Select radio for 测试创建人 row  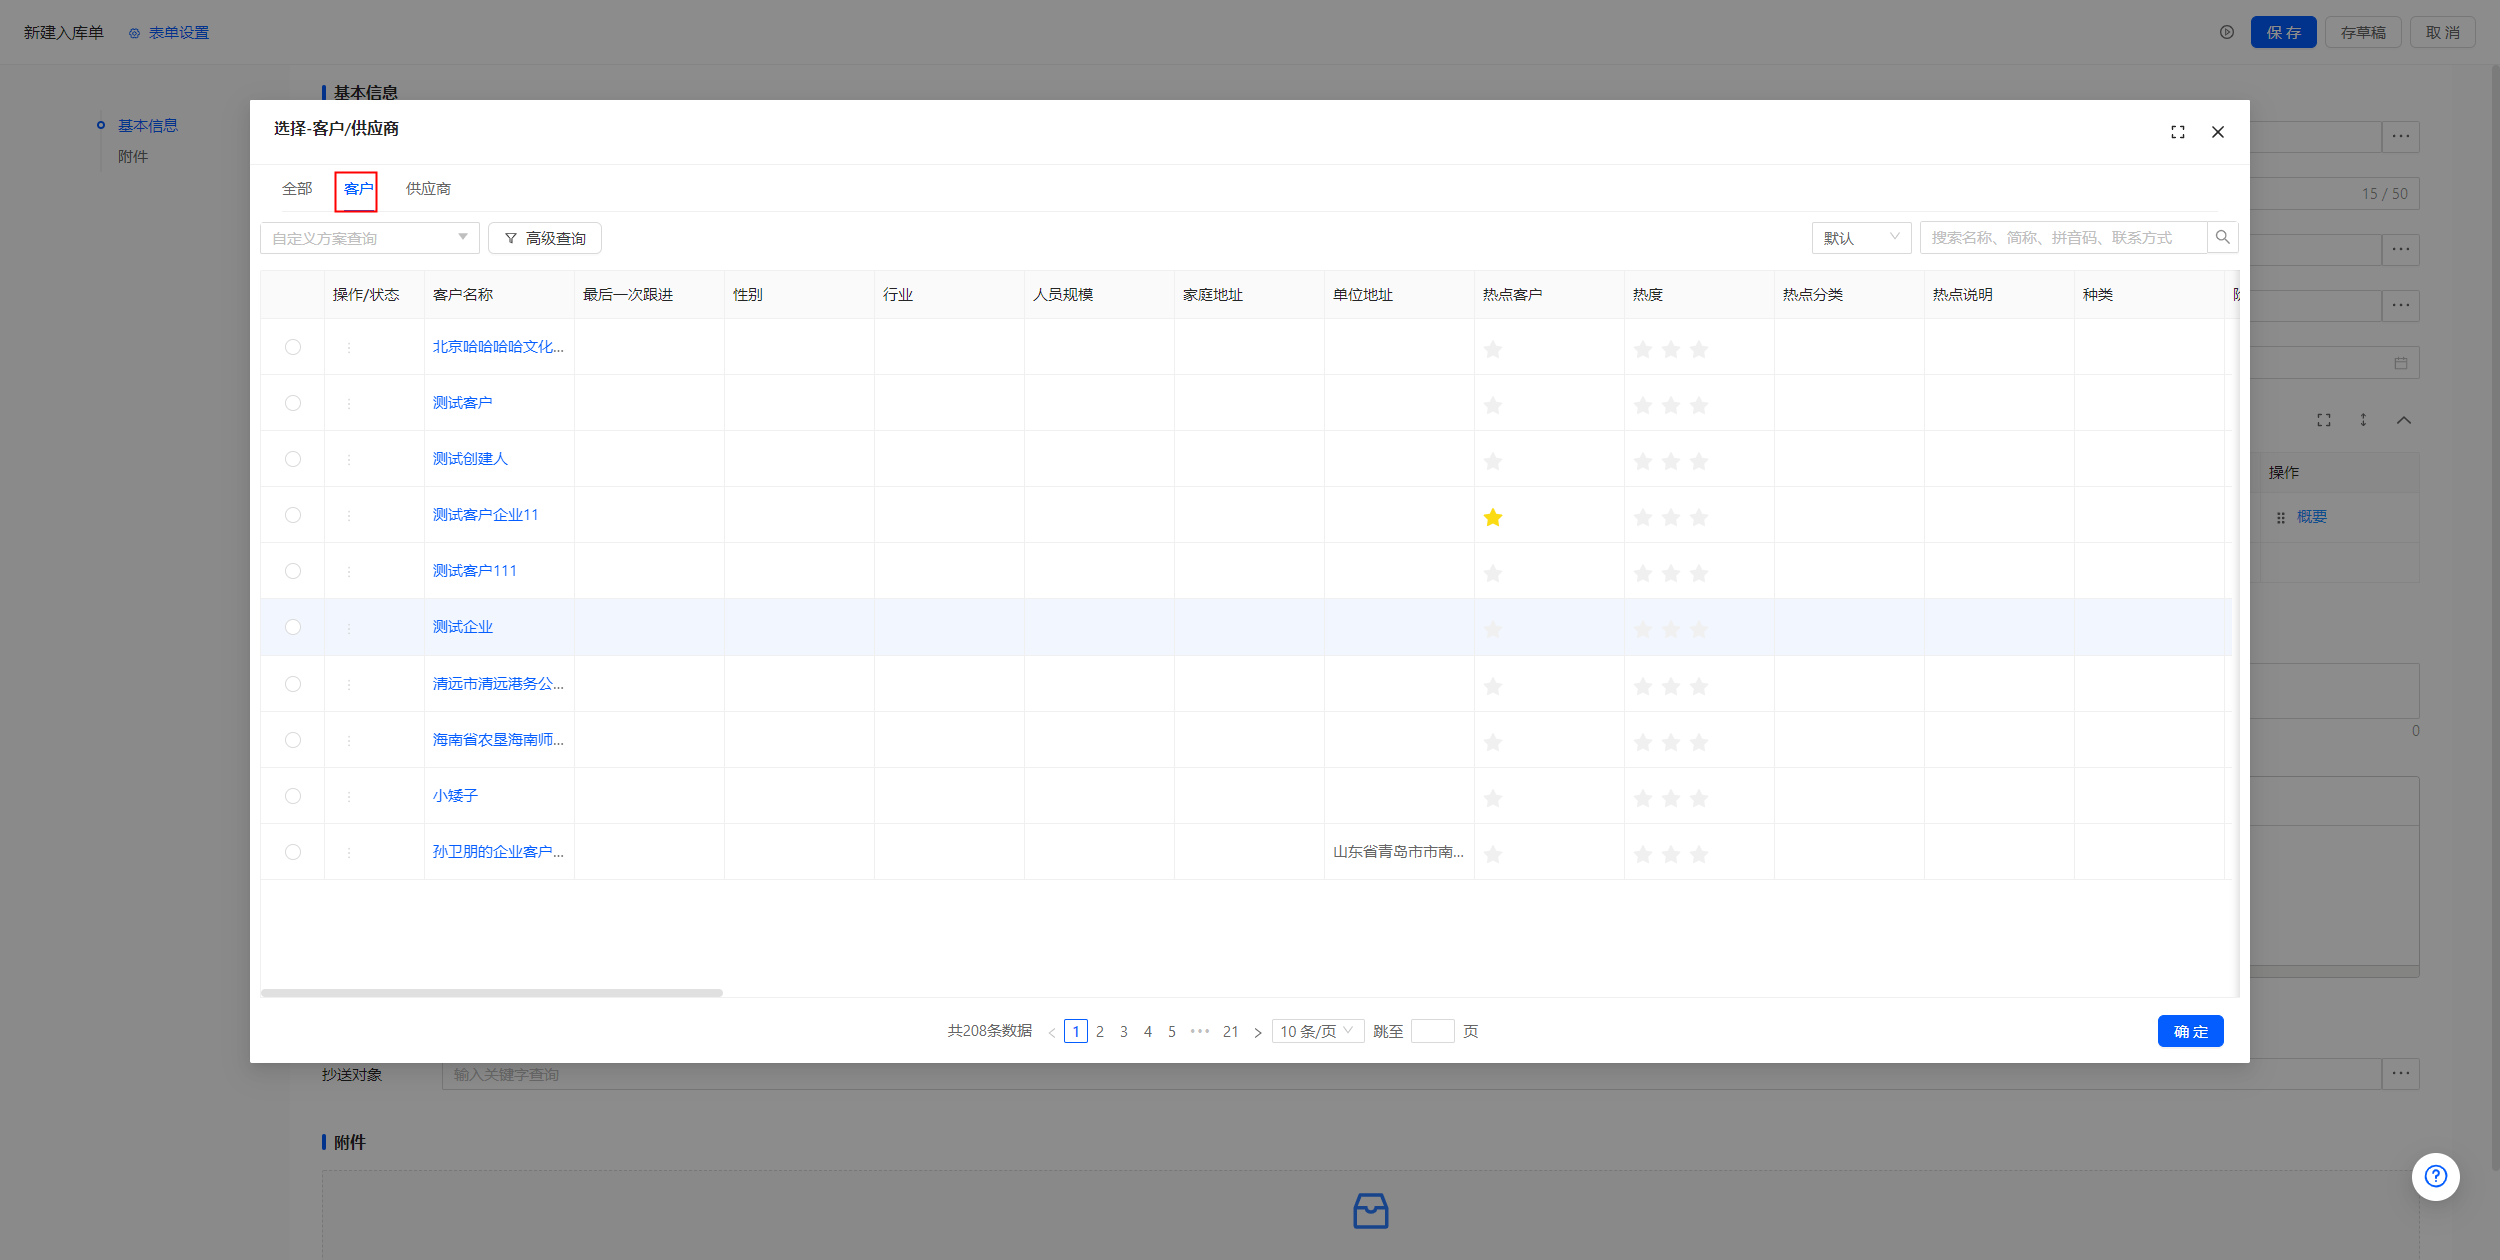pyautogui.click(x=292, y=459)
